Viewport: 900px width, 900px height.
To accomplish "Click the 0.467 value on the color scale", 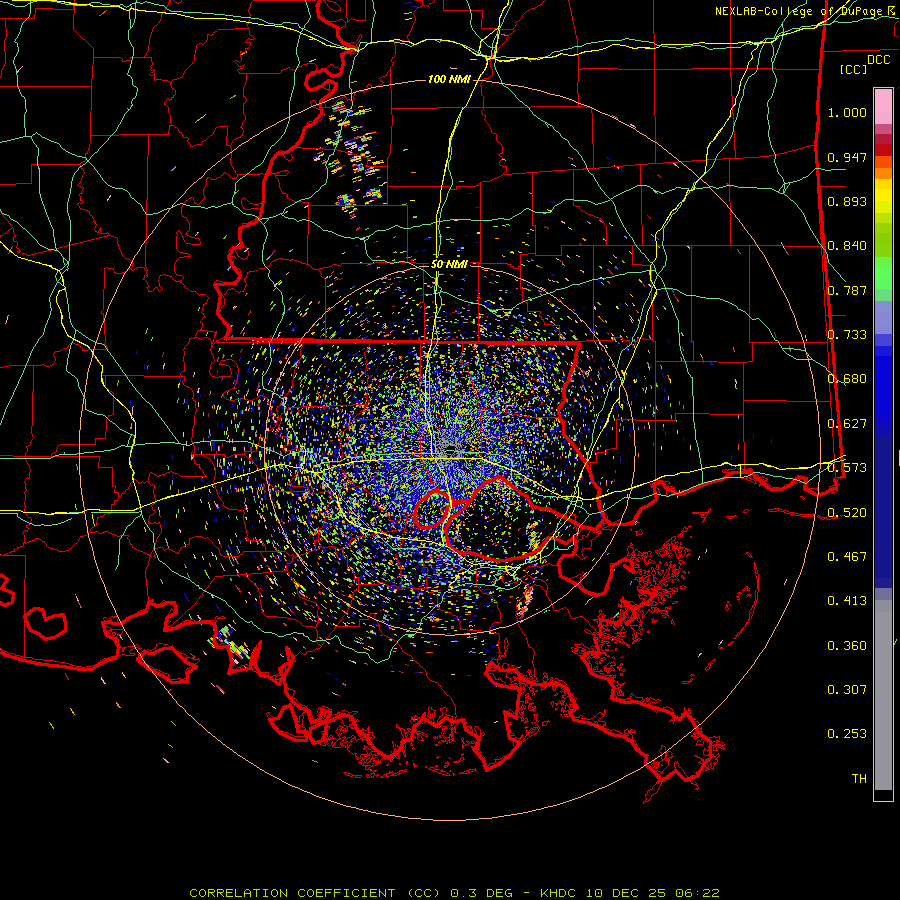I will pos(847,557).
